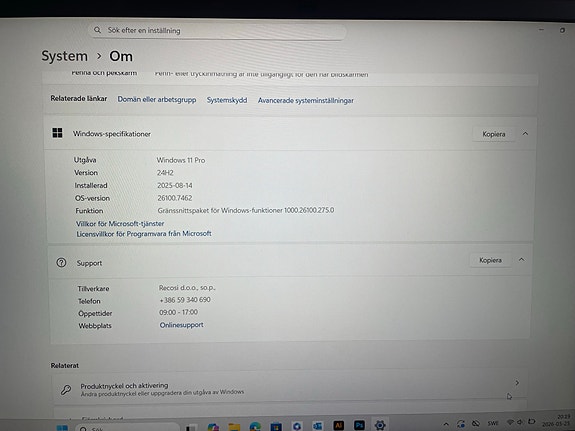Open File Explorer folder icon in taskbar
The image size is (575, 431).
[x=234, y=427]
